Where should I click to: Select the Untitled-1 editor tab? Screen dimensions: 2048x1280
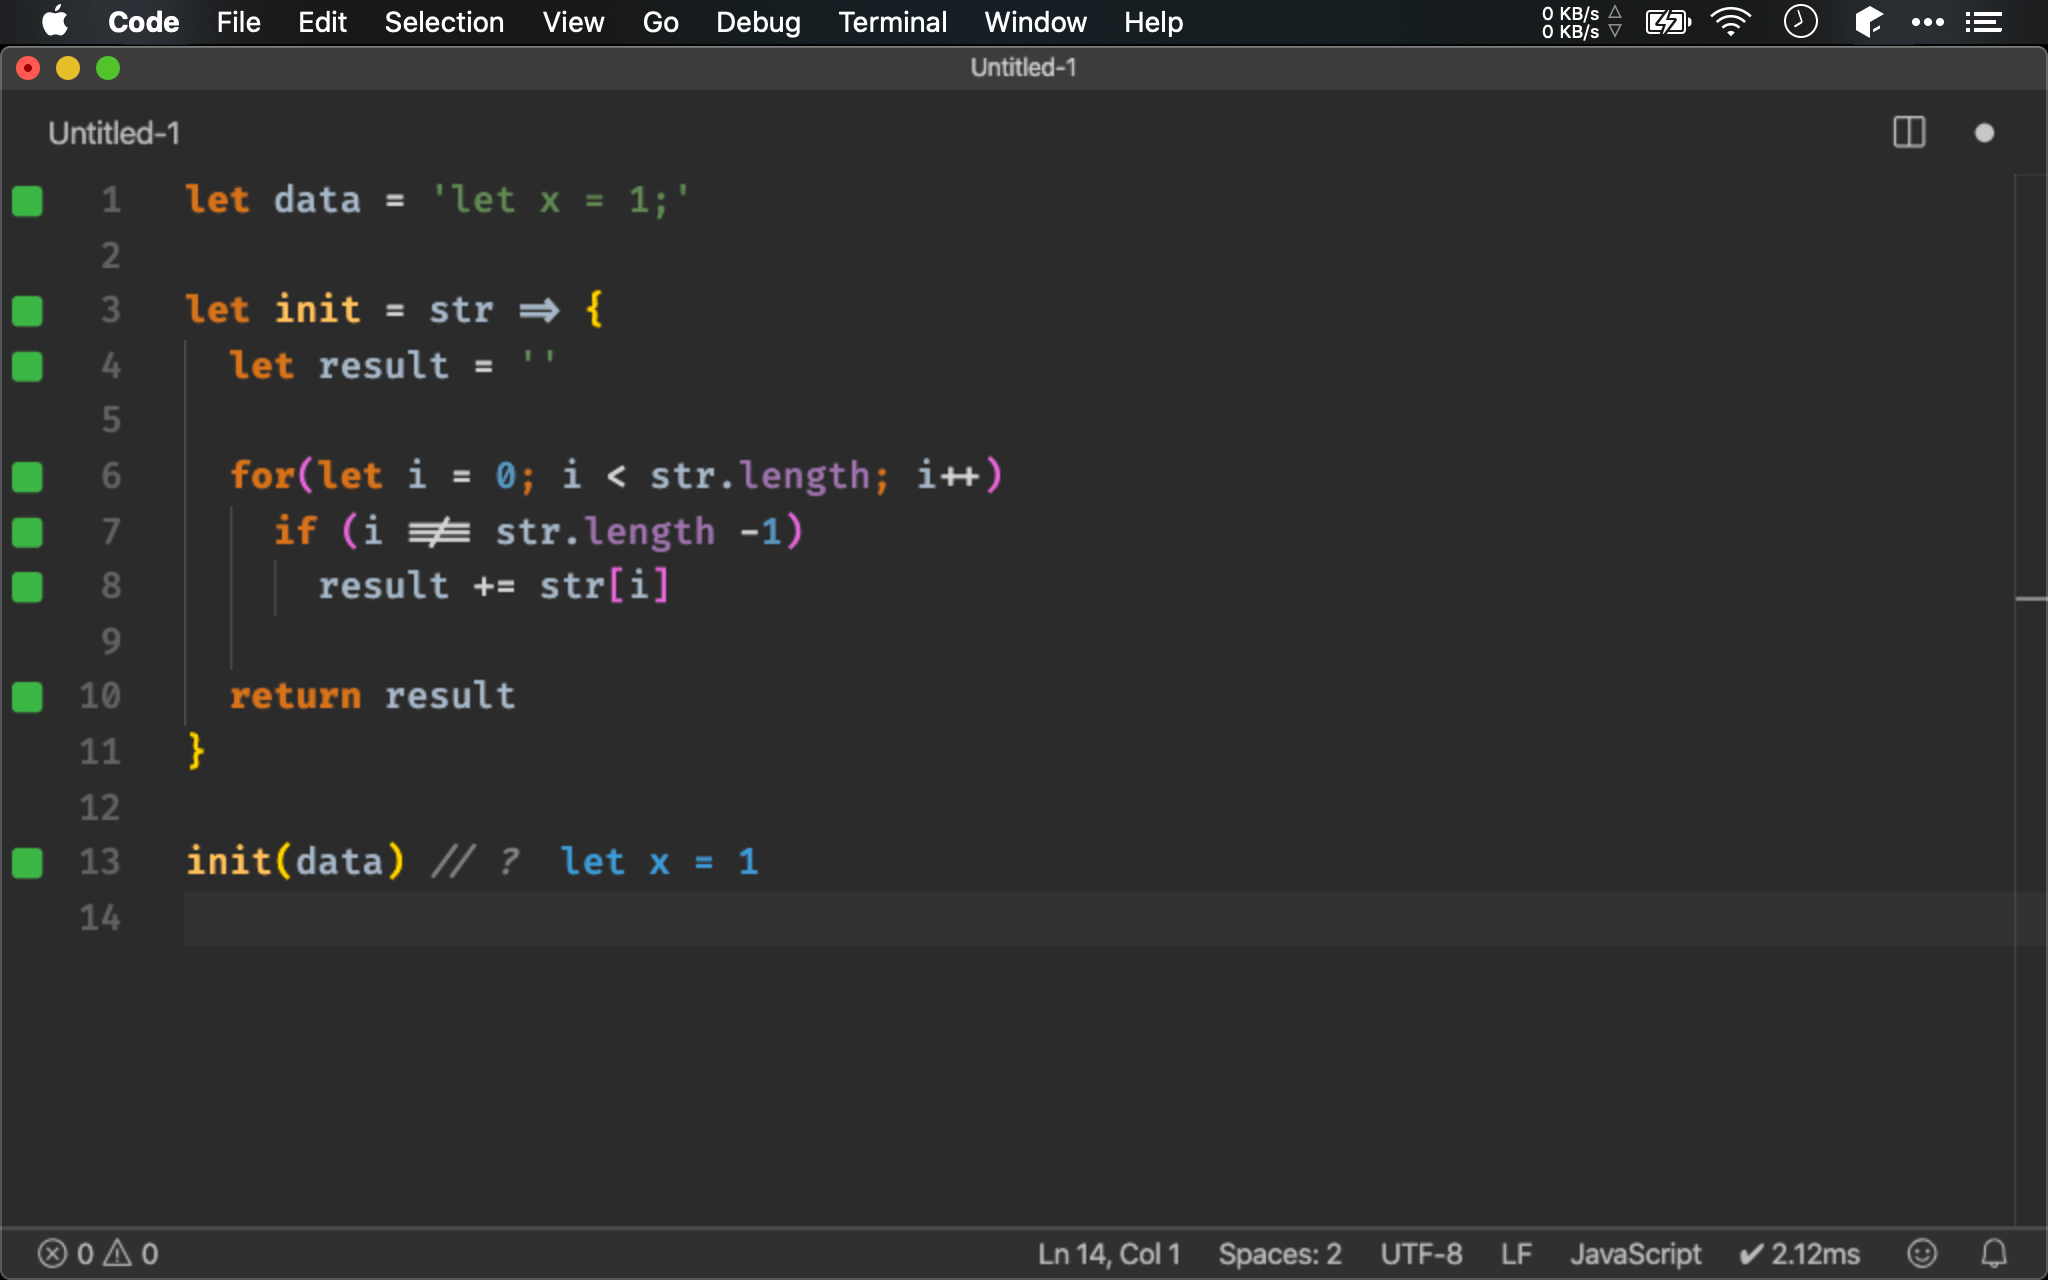pyautogui.click(x=114, y=133)
